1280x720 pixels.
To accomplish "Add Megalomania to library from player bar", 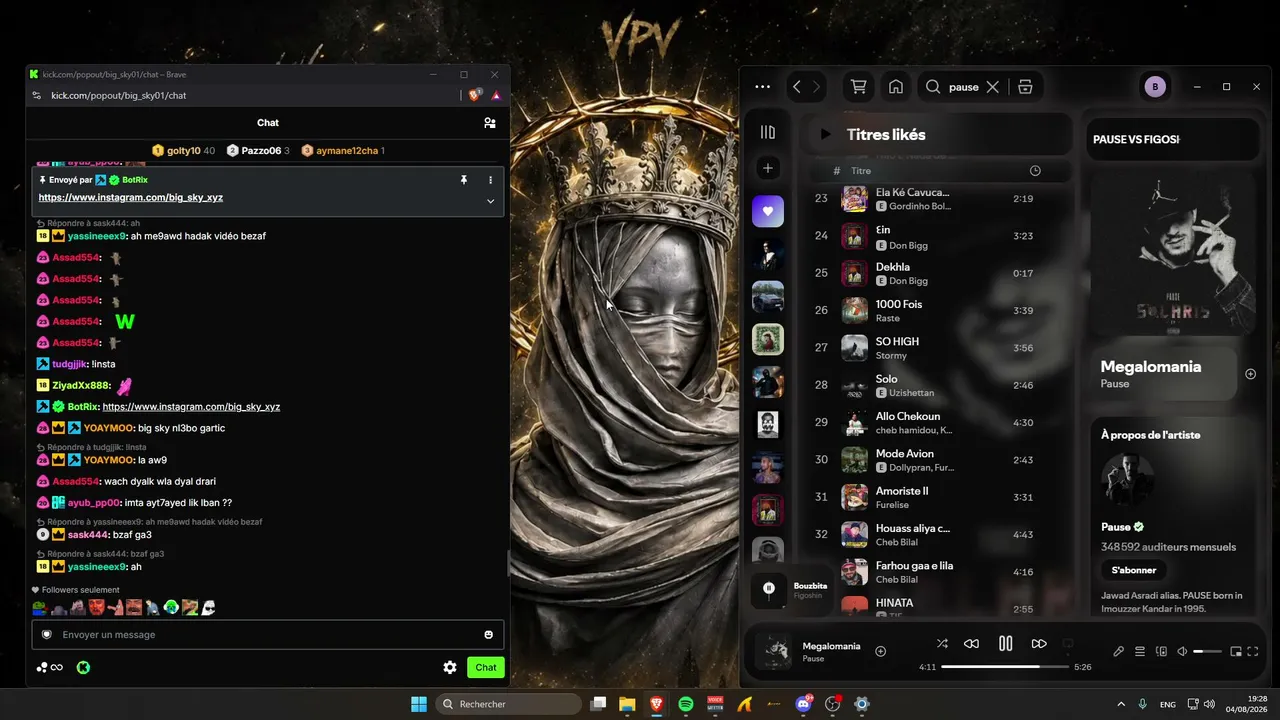I will point(881,651).
